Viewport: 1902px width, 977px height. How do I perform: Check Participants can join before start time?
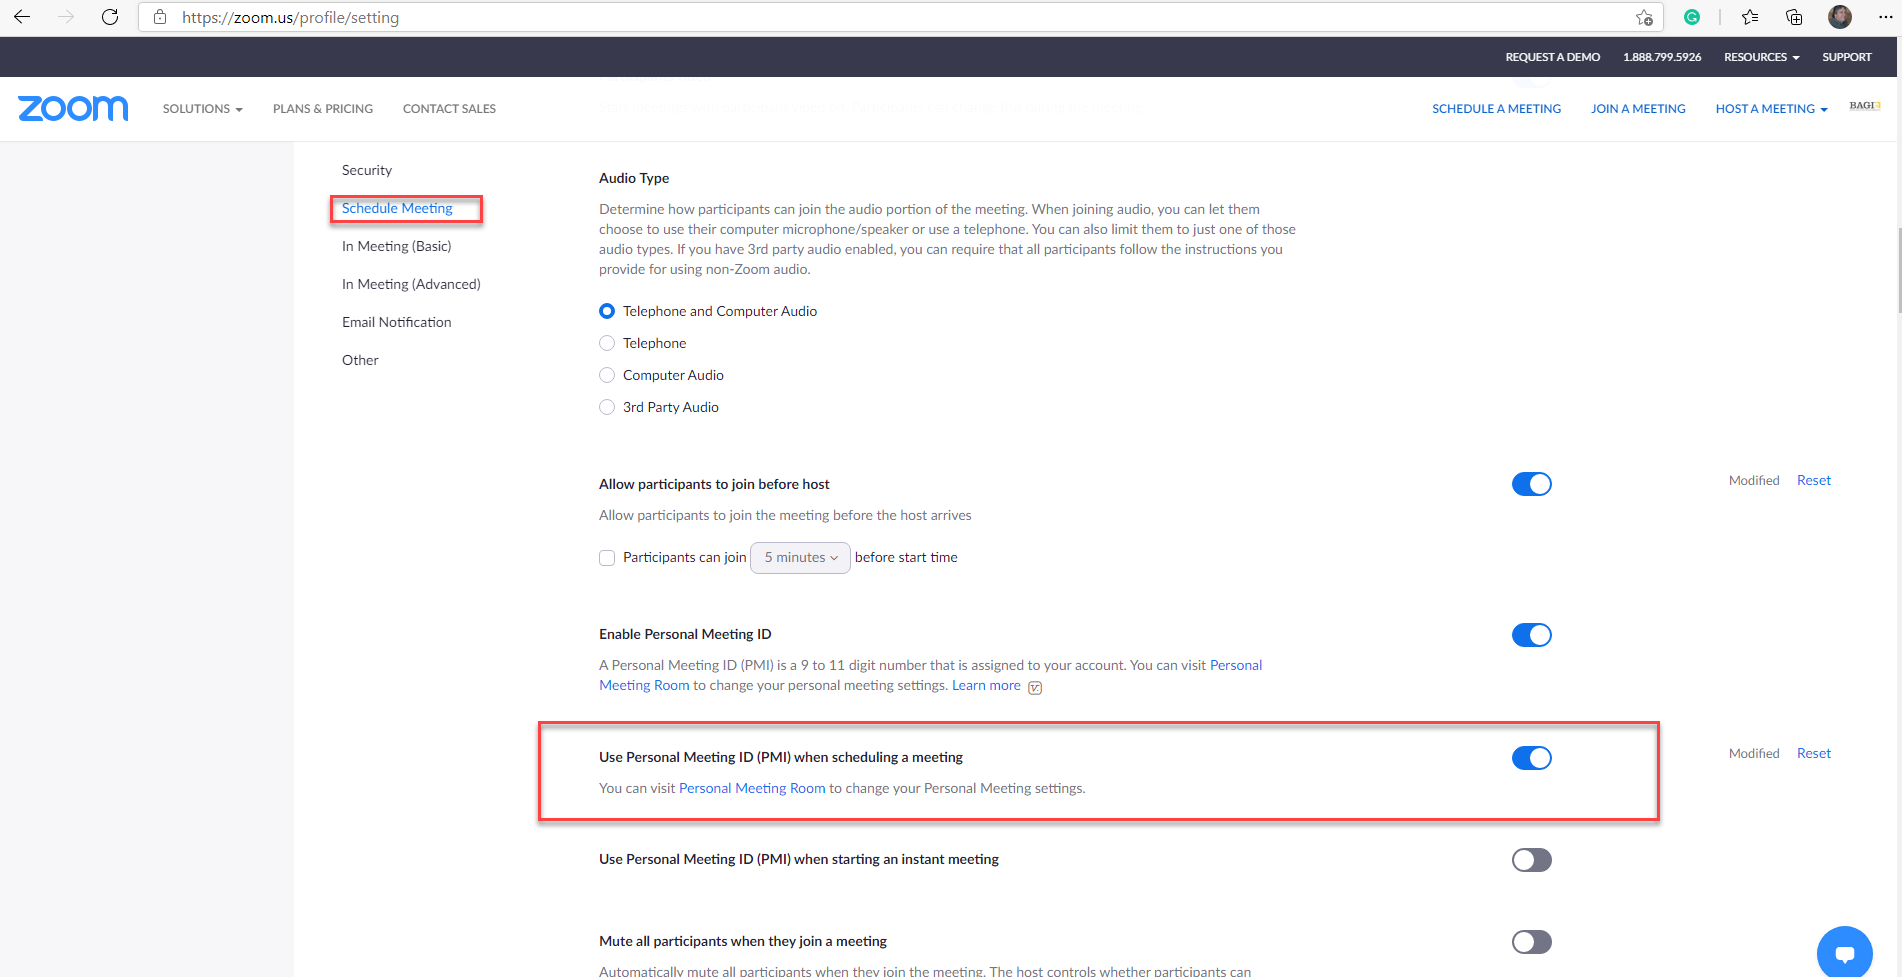pos(607,557)
